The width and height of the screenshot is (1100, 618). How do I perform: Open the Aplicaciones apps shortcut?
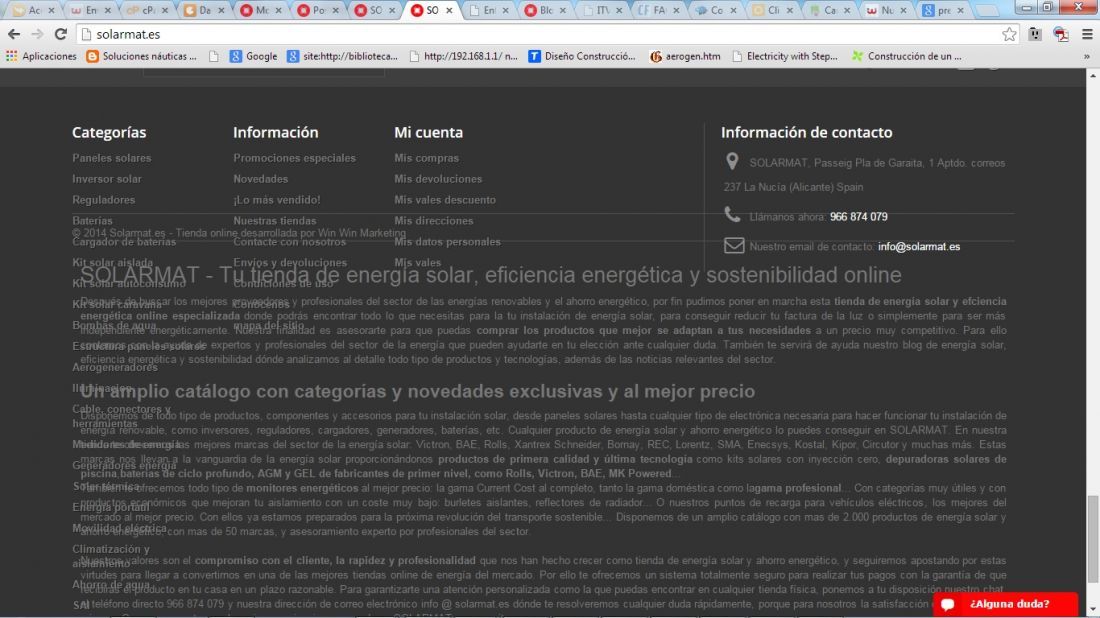(x=41, y=56)
